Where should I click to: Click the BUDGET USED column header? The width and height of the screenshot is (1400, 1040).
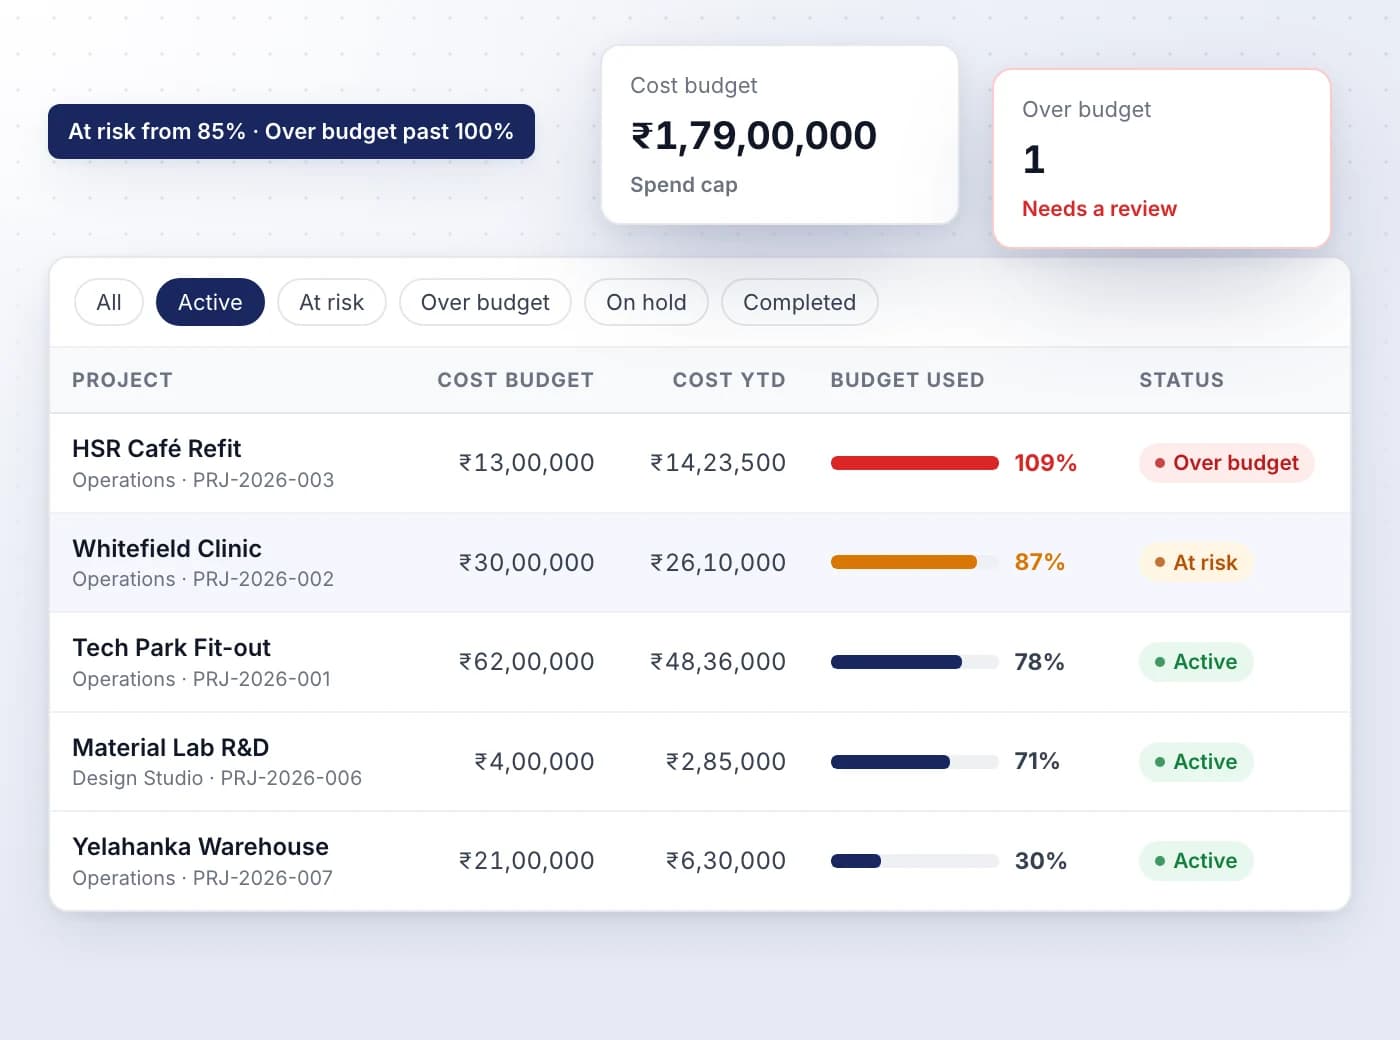pyautogui.click(x=907, y=380)
